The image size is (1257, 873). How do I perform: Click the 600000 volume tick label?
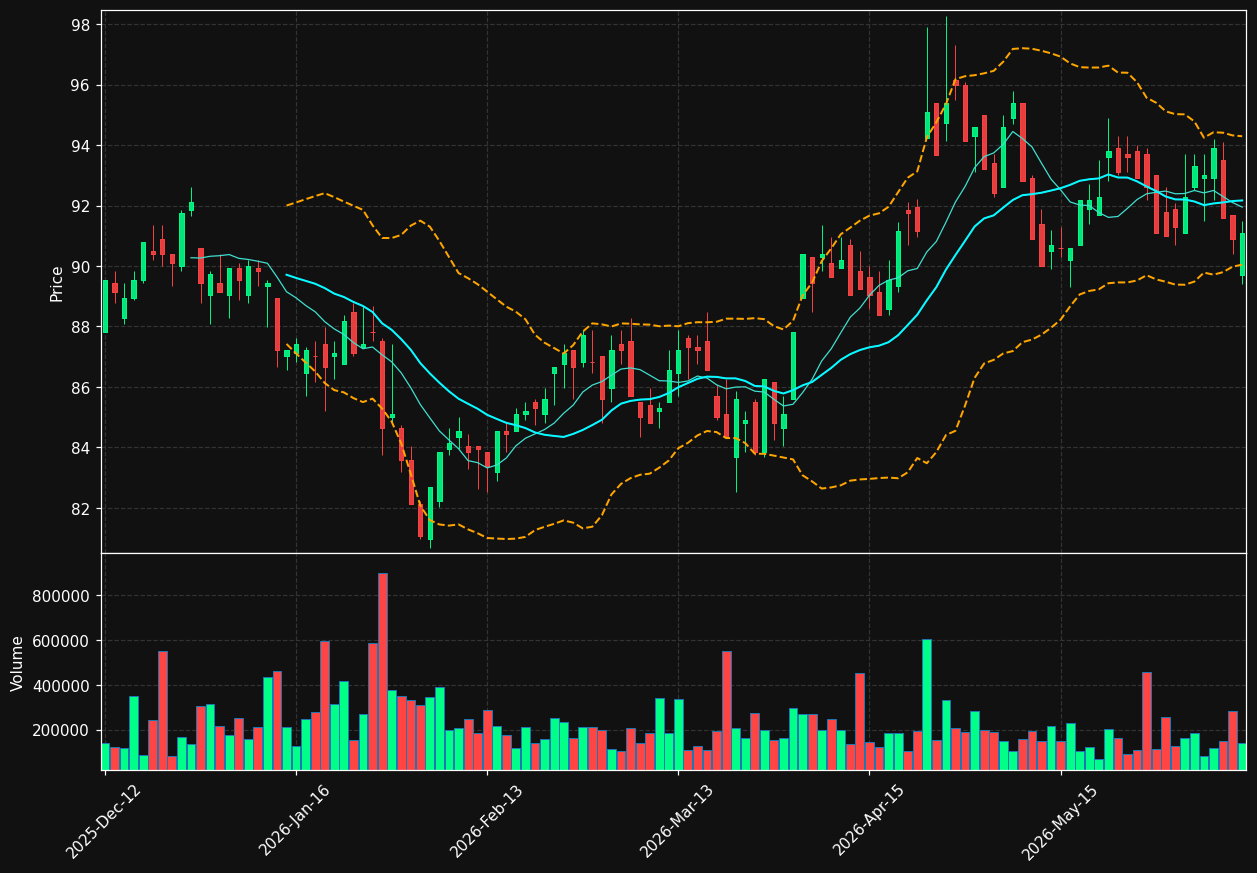63,641
